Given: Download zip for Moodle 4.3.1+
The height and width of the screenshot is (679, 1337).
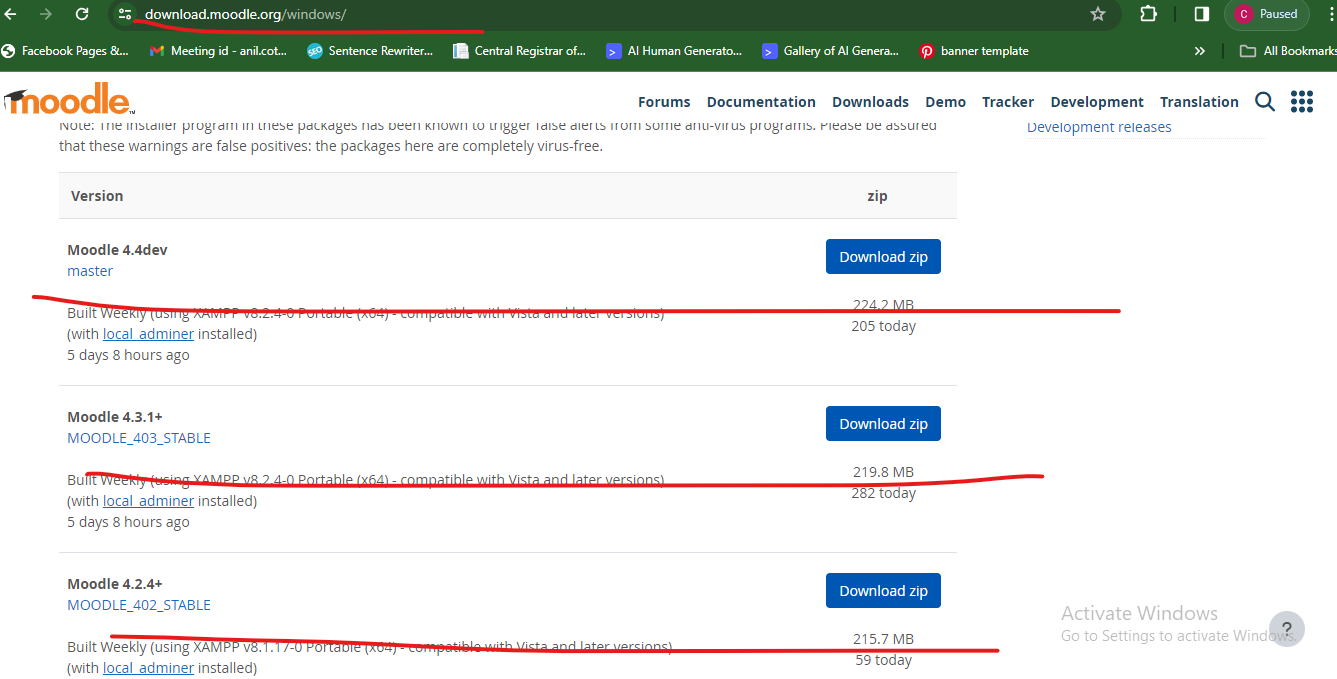Looking at the screenshot, I should [883, 423].
